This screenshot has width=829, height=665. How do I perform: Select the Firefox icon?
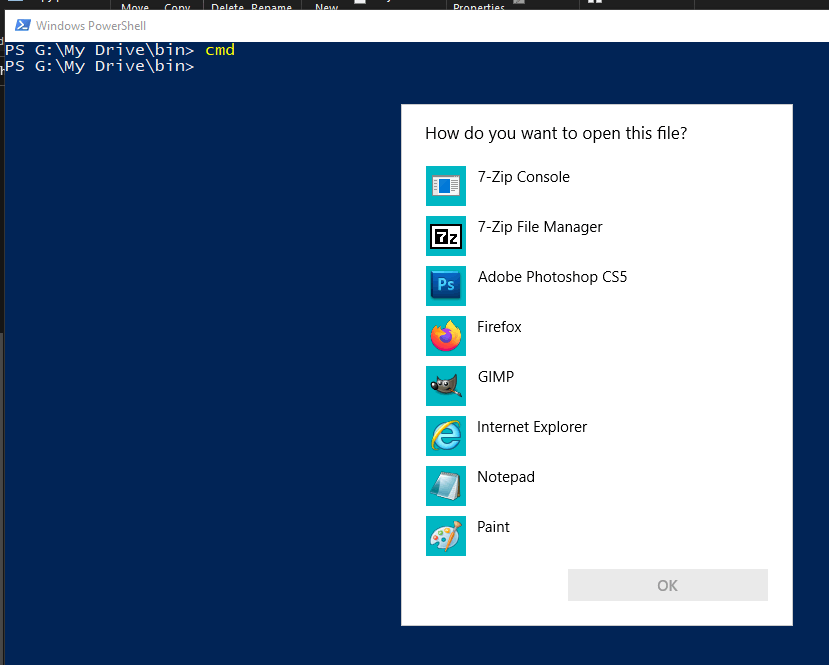click(446, 336)
